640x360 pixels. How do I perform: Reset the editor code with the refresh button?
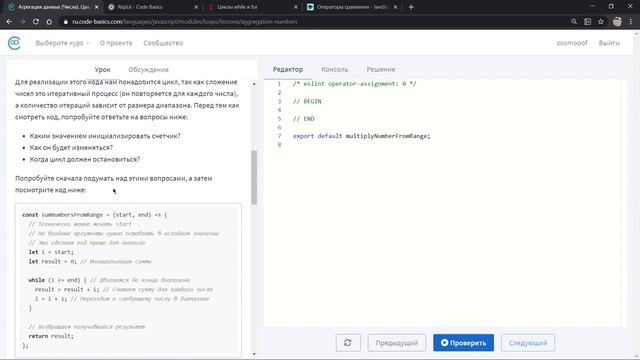(348, 342)
